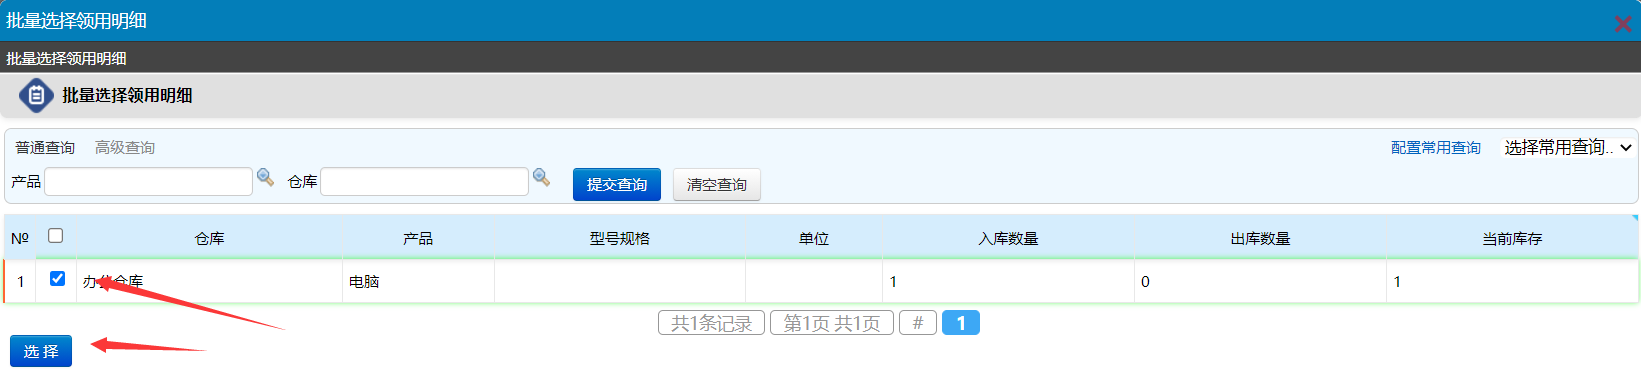Close the 批量选择领用明细 dialog with the red X
Image resolution: width=1641 pixels, height=369 pixels.
1623,23
